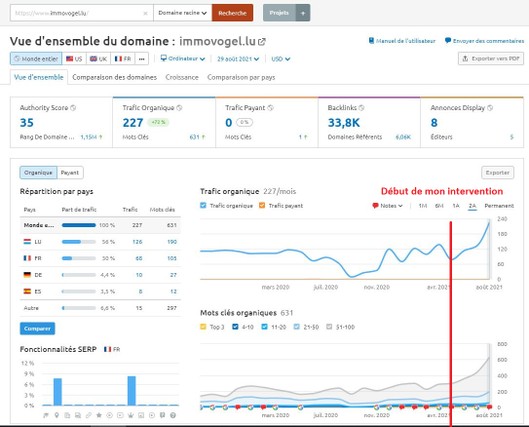Image resolution: width=529 pixels, height=427 pixels.
Task: Click the plus button next to Projets
Action: (x=303, y=13)
